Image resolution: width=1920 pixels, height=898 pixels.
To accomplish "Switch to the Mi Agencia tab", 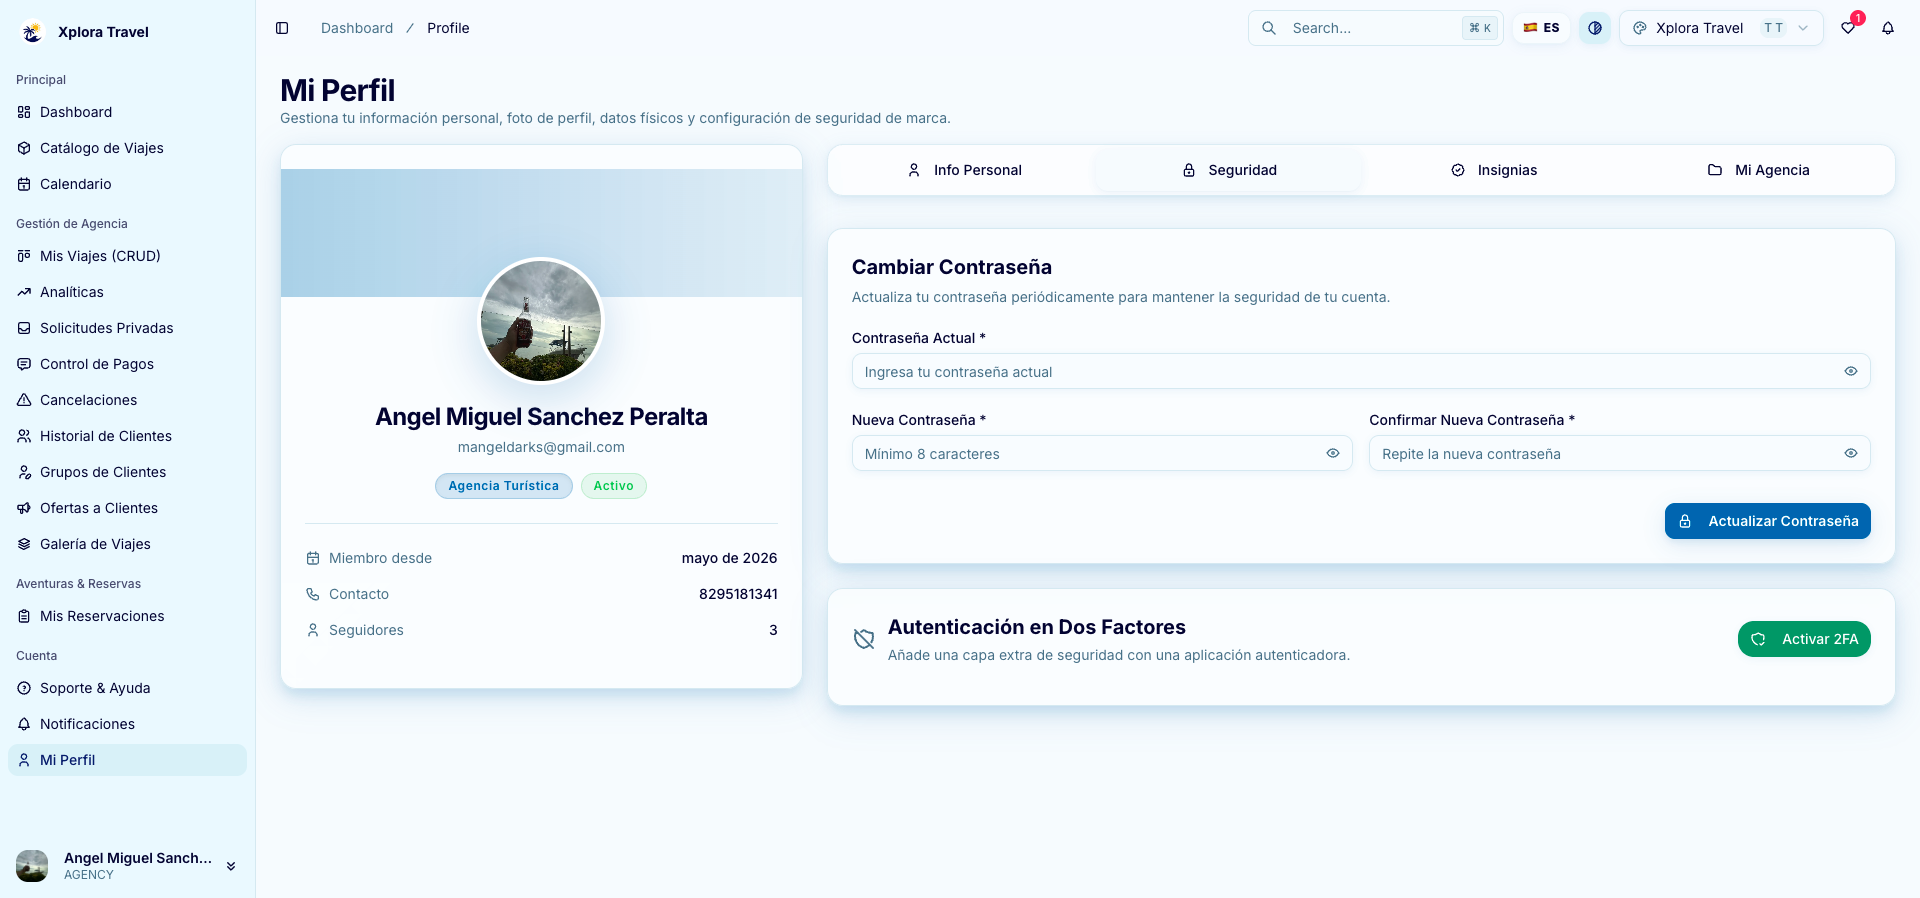I will tap(1758, 170).
